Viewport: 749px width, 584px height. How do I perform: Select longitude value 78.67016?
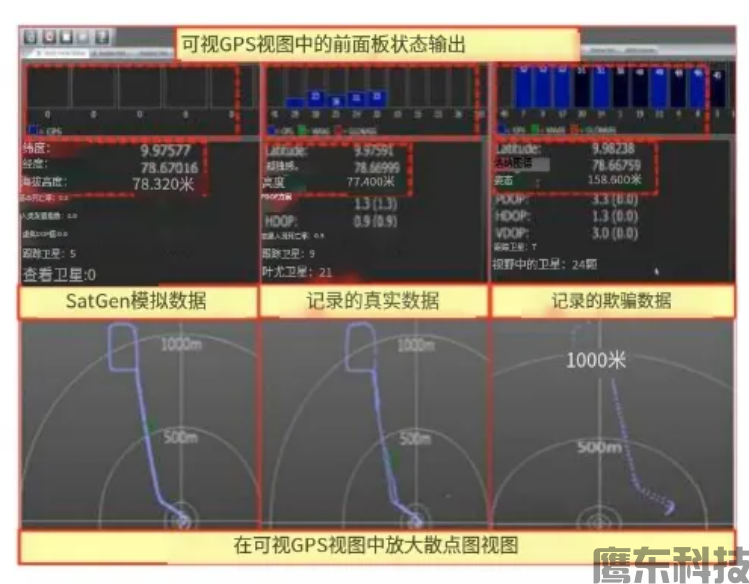(169, 168)
